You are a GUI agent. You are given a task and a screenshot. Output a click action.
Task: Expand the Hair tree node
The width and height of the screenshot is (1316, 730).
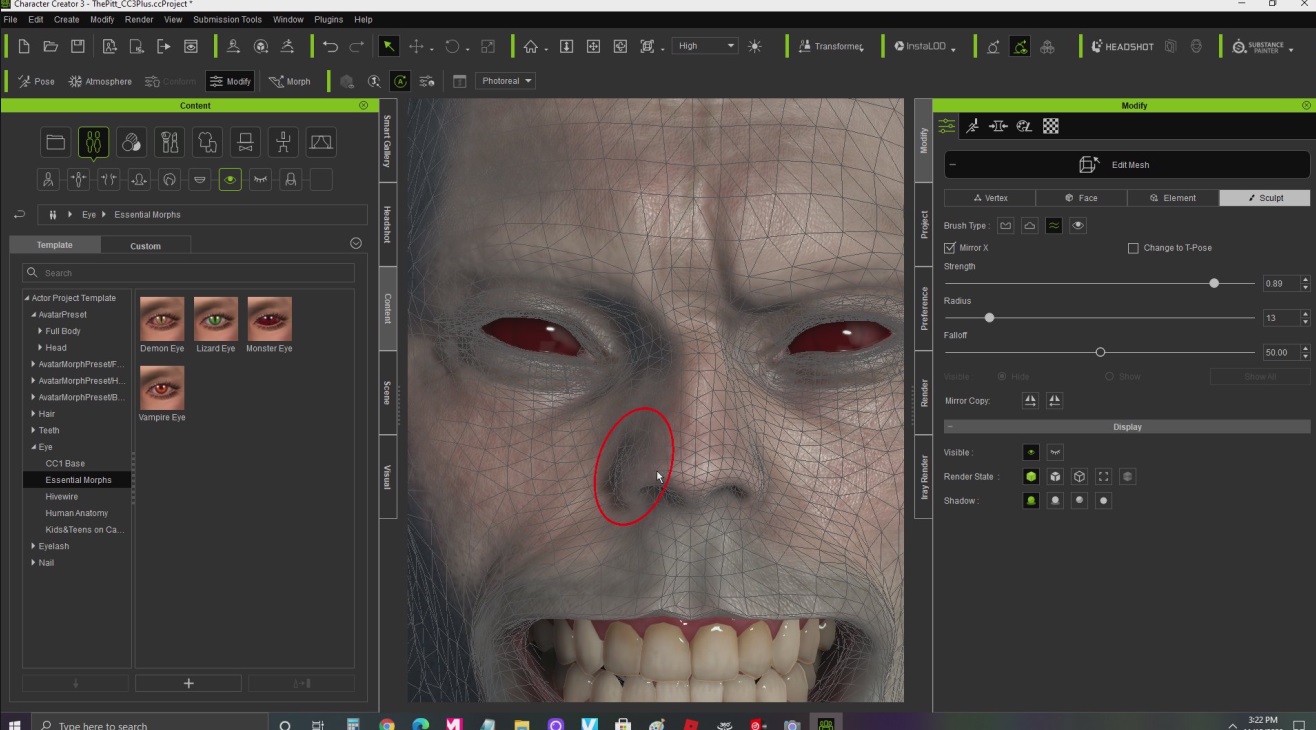pos(34,414)
